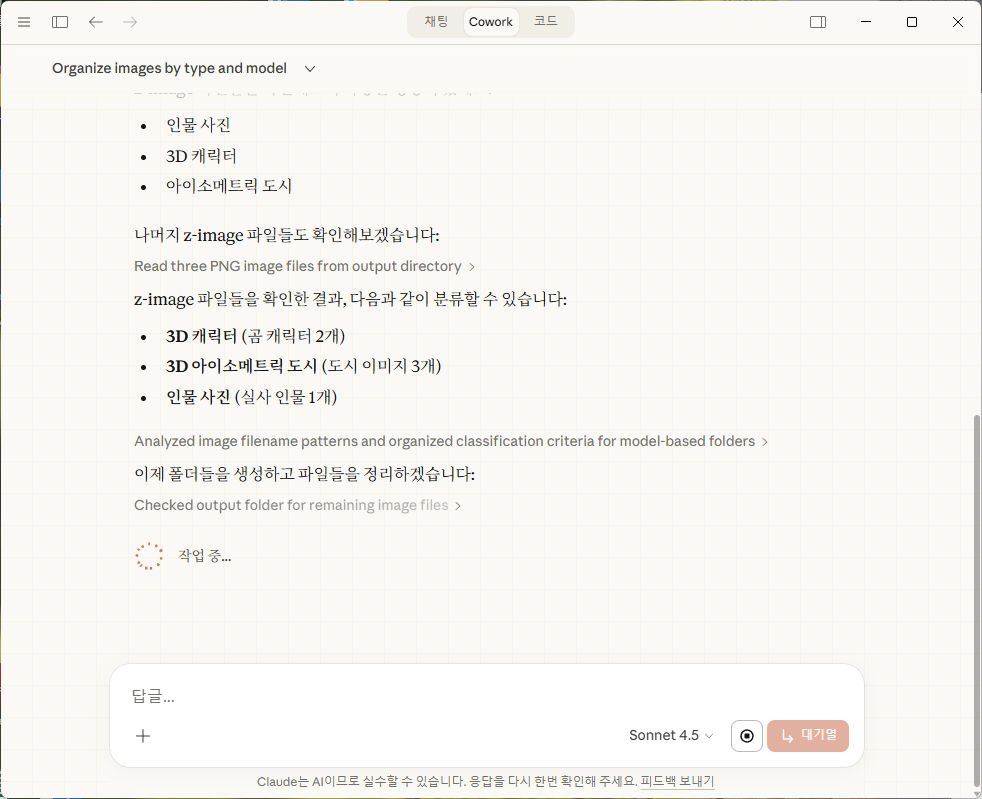Click the vertical scrollbar thumb
Screen dimensions: 982x799
[x=975, y=600]
